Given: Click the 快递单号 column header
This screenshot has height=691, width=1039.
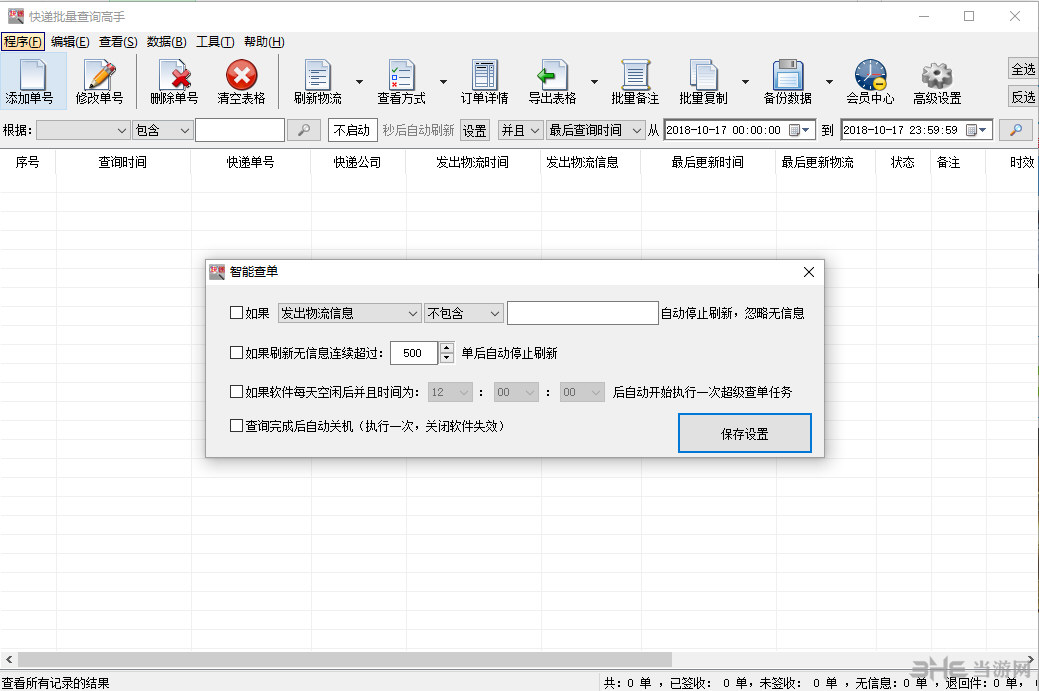Looking at the screenshot, I should coord(250,162).
